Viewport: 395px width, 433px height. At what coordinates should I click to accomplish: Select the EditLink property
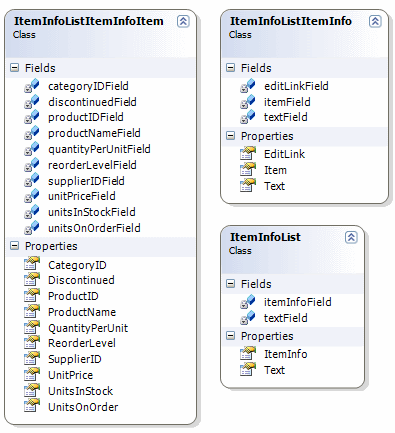(284, 154)
